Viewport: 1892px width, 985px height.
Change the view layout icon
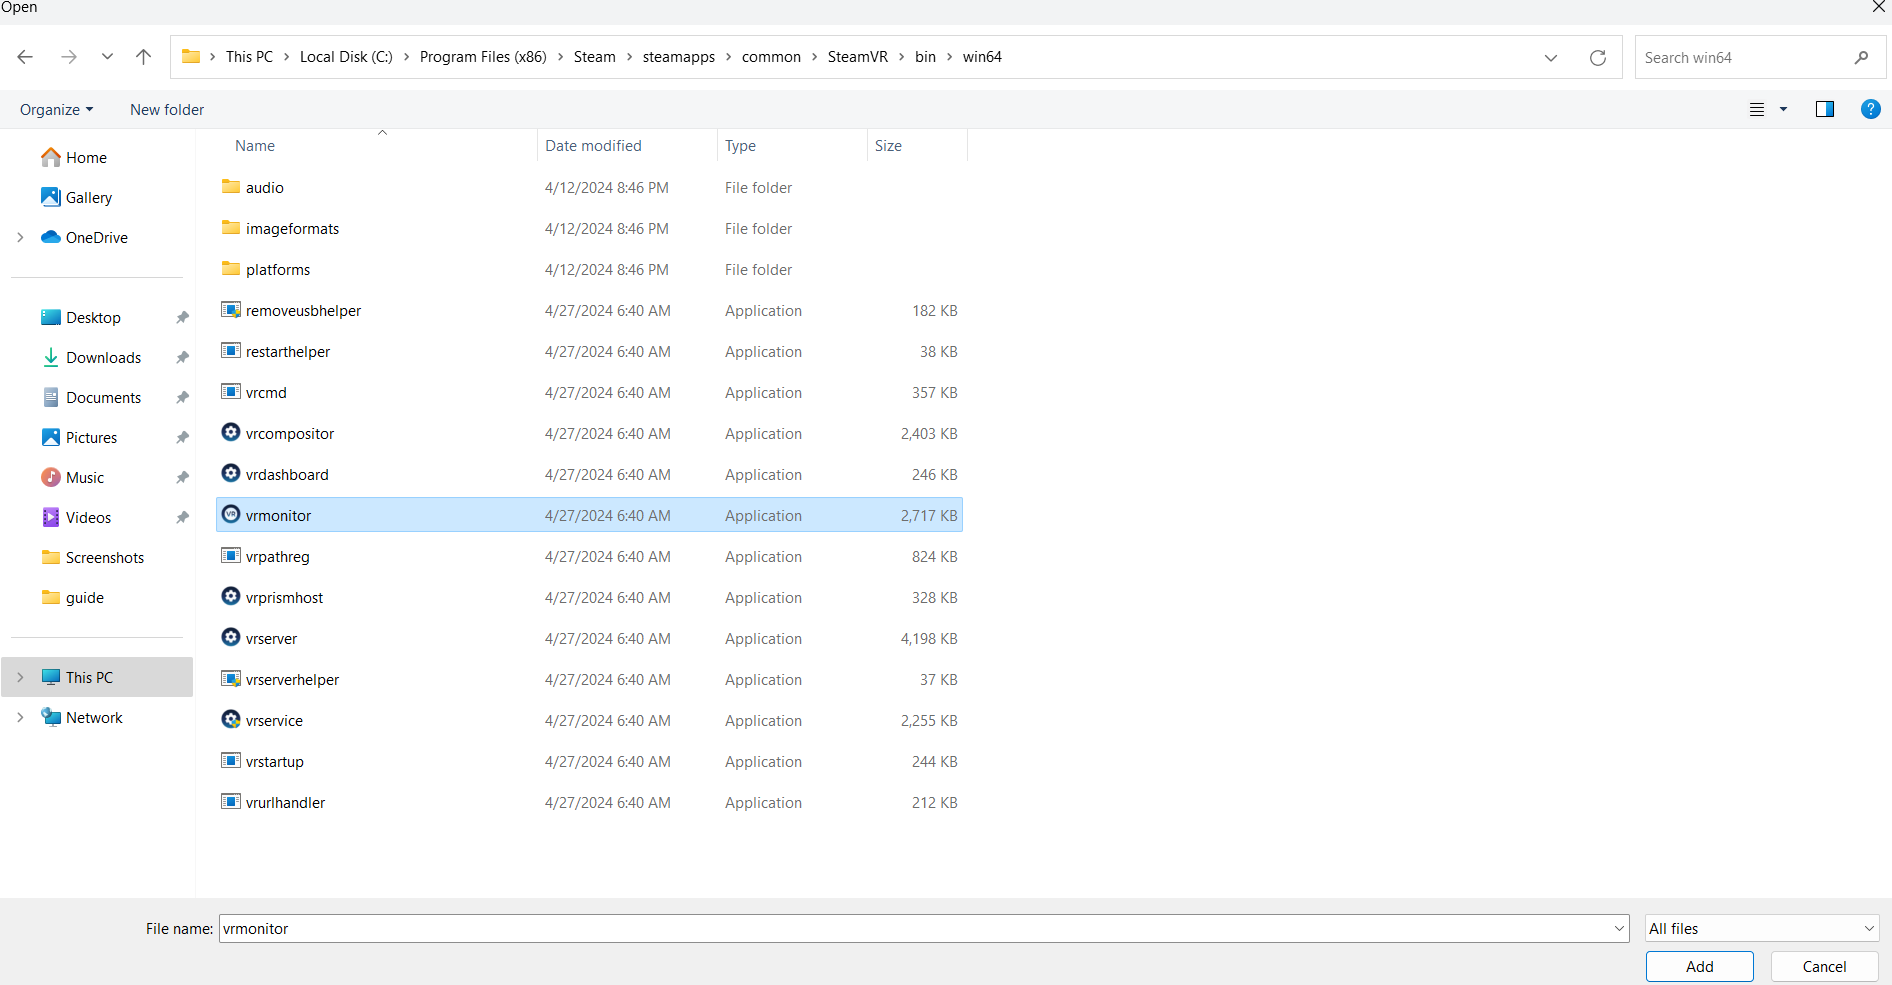tap(1757, 110)
